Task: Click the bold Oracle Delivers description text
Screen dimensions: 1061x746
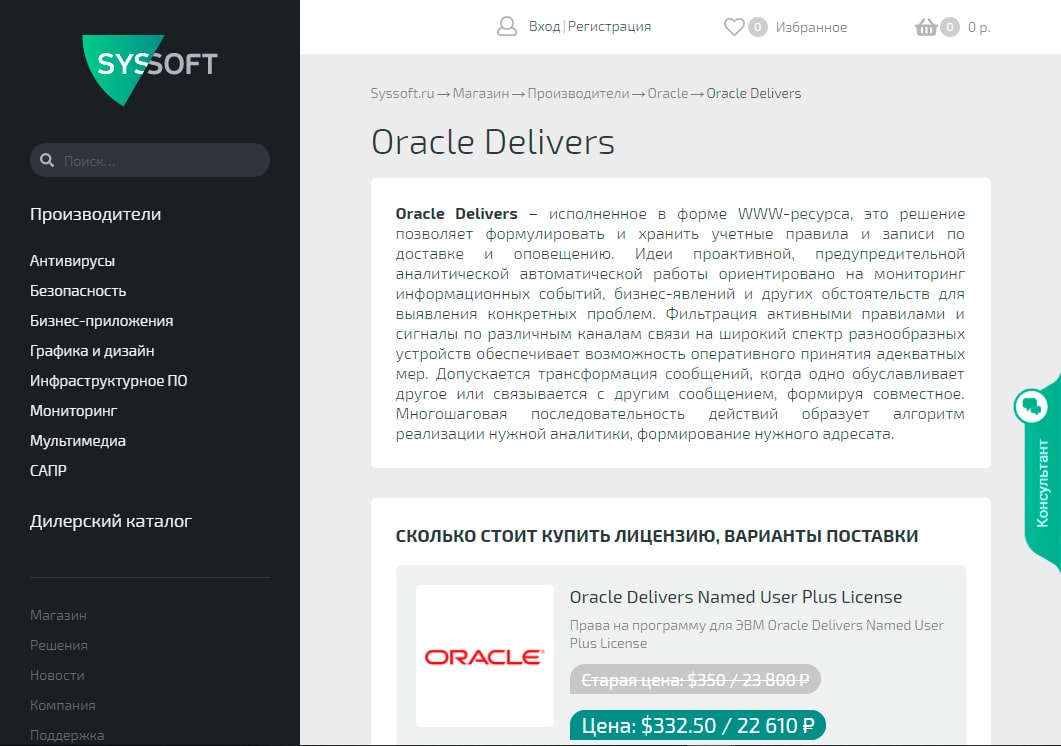Action: pyautogui.click(x=457, y=214)
